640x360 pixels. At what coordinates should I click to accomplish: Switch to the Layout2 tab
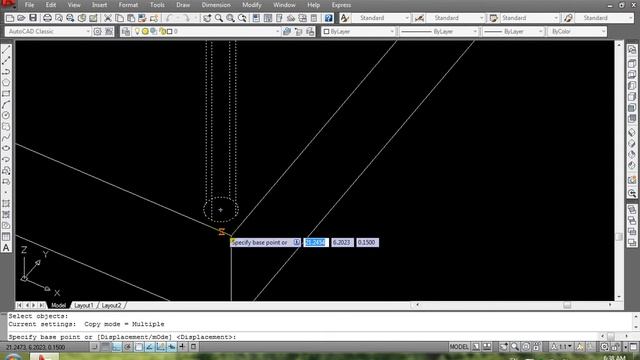point(111,305)
